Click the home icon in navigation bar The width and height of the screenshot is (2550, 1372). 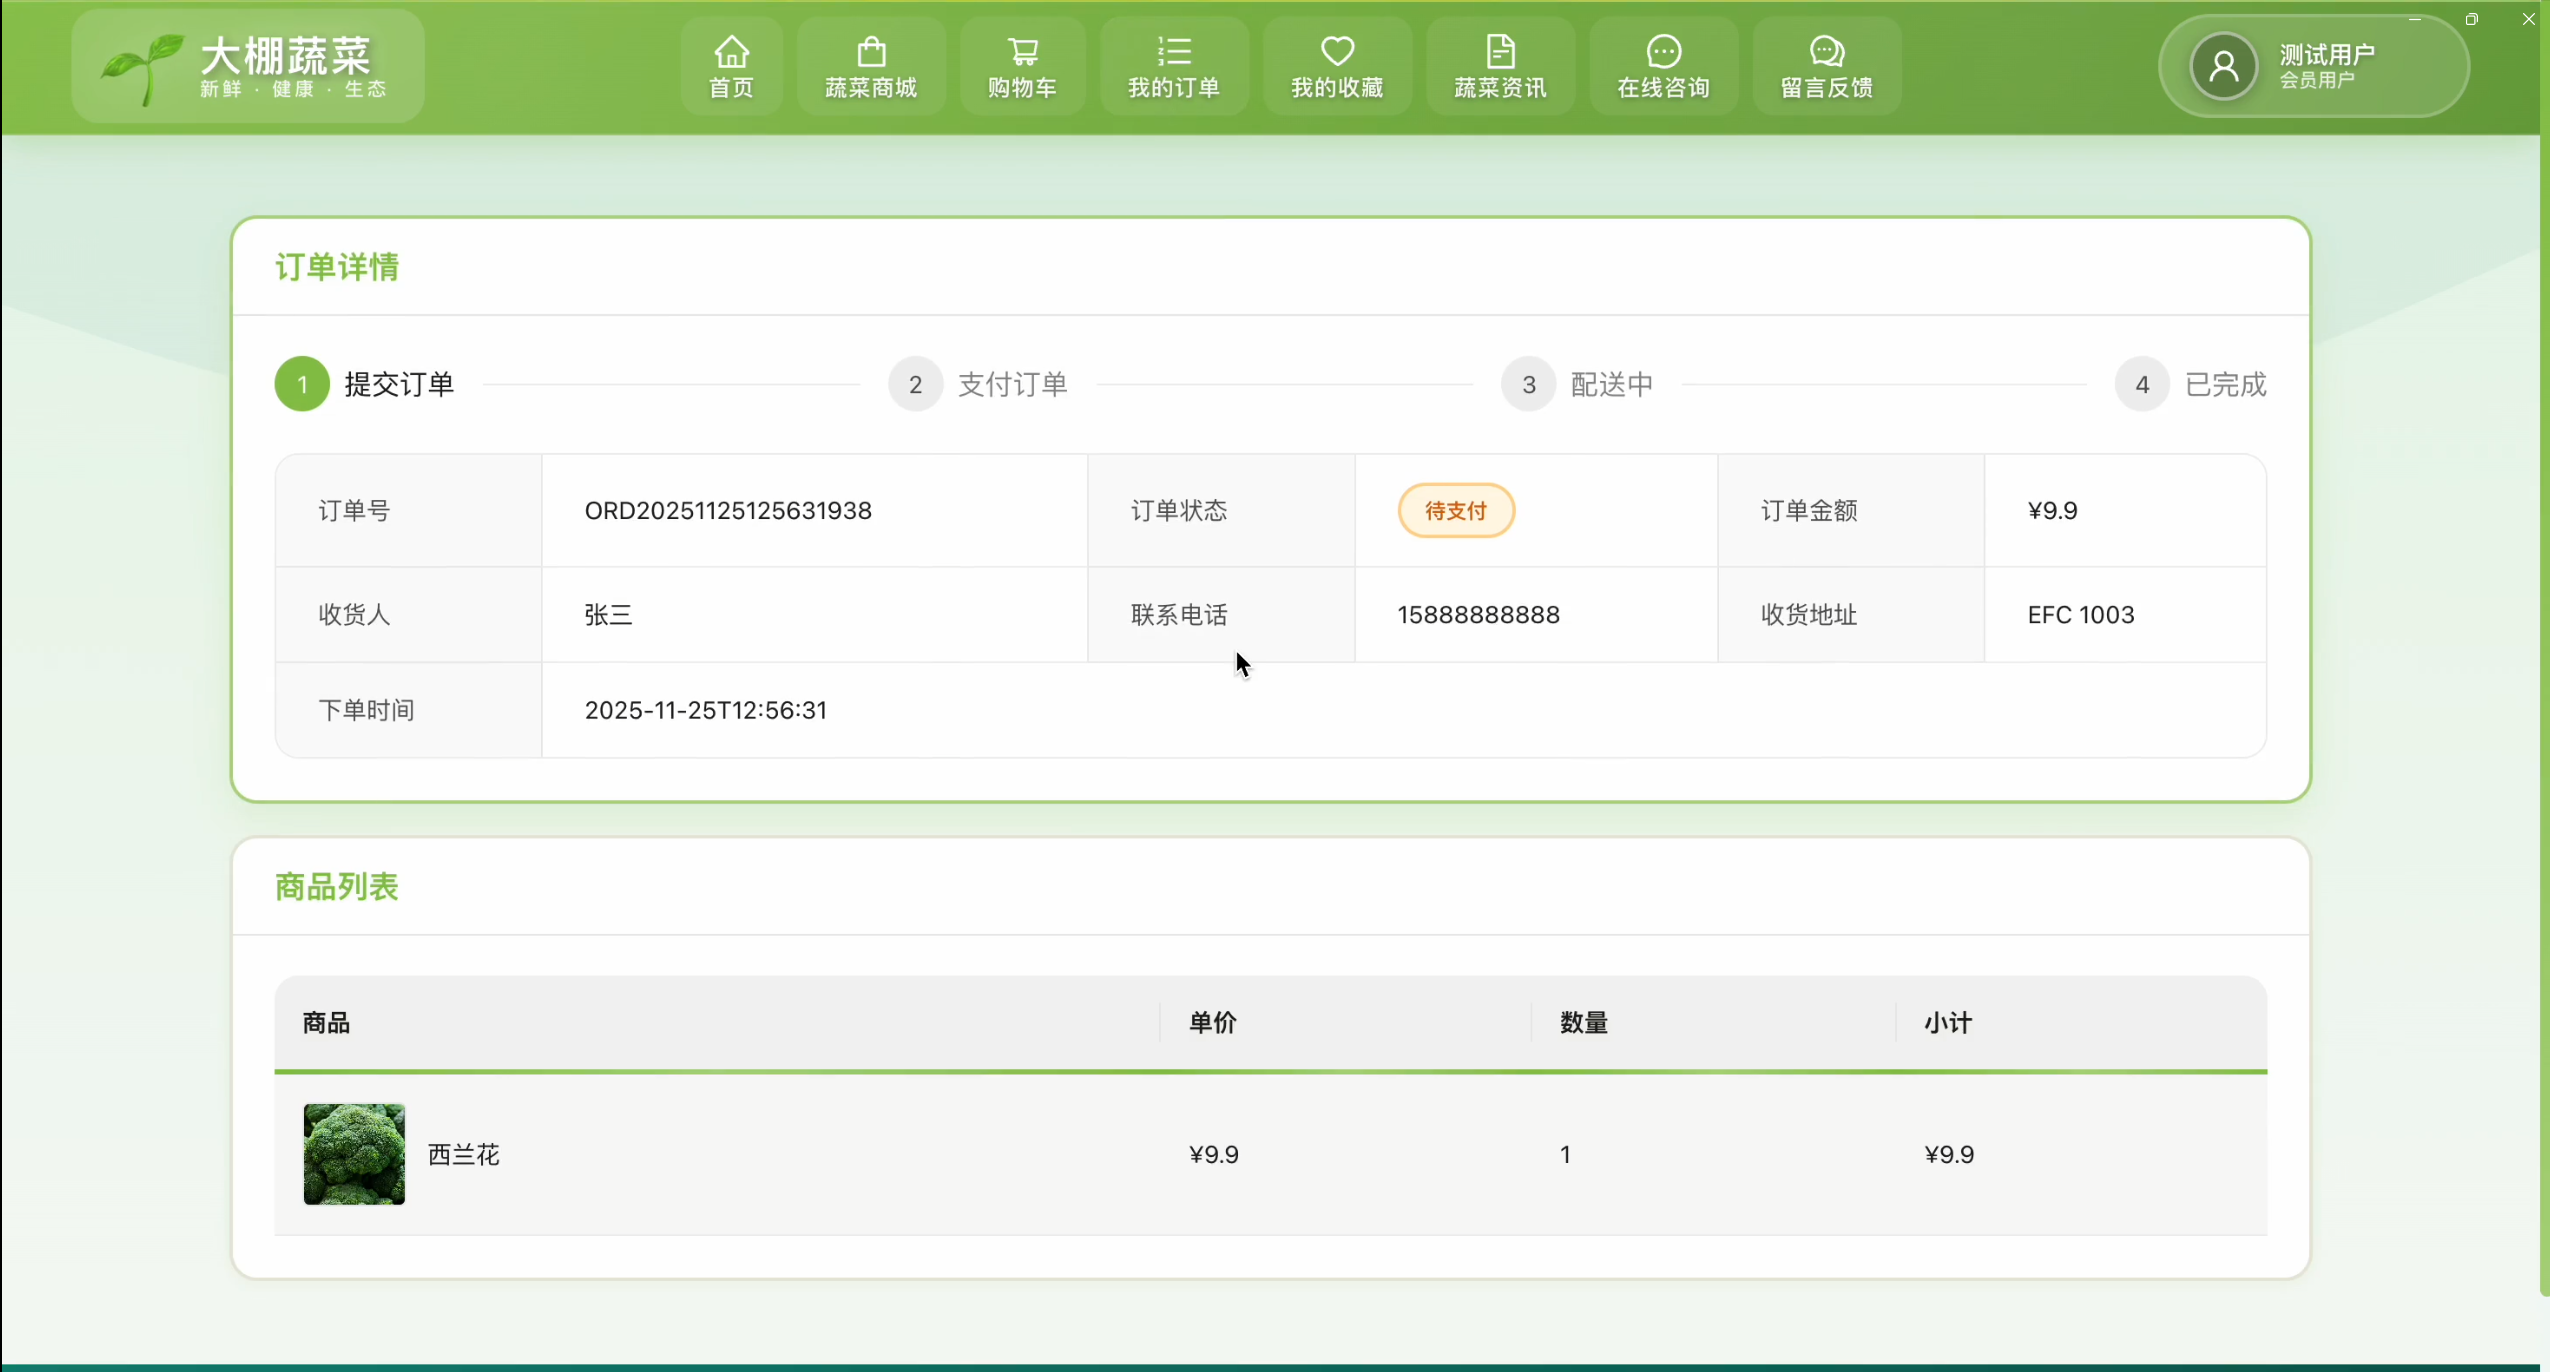coord(731,52)
